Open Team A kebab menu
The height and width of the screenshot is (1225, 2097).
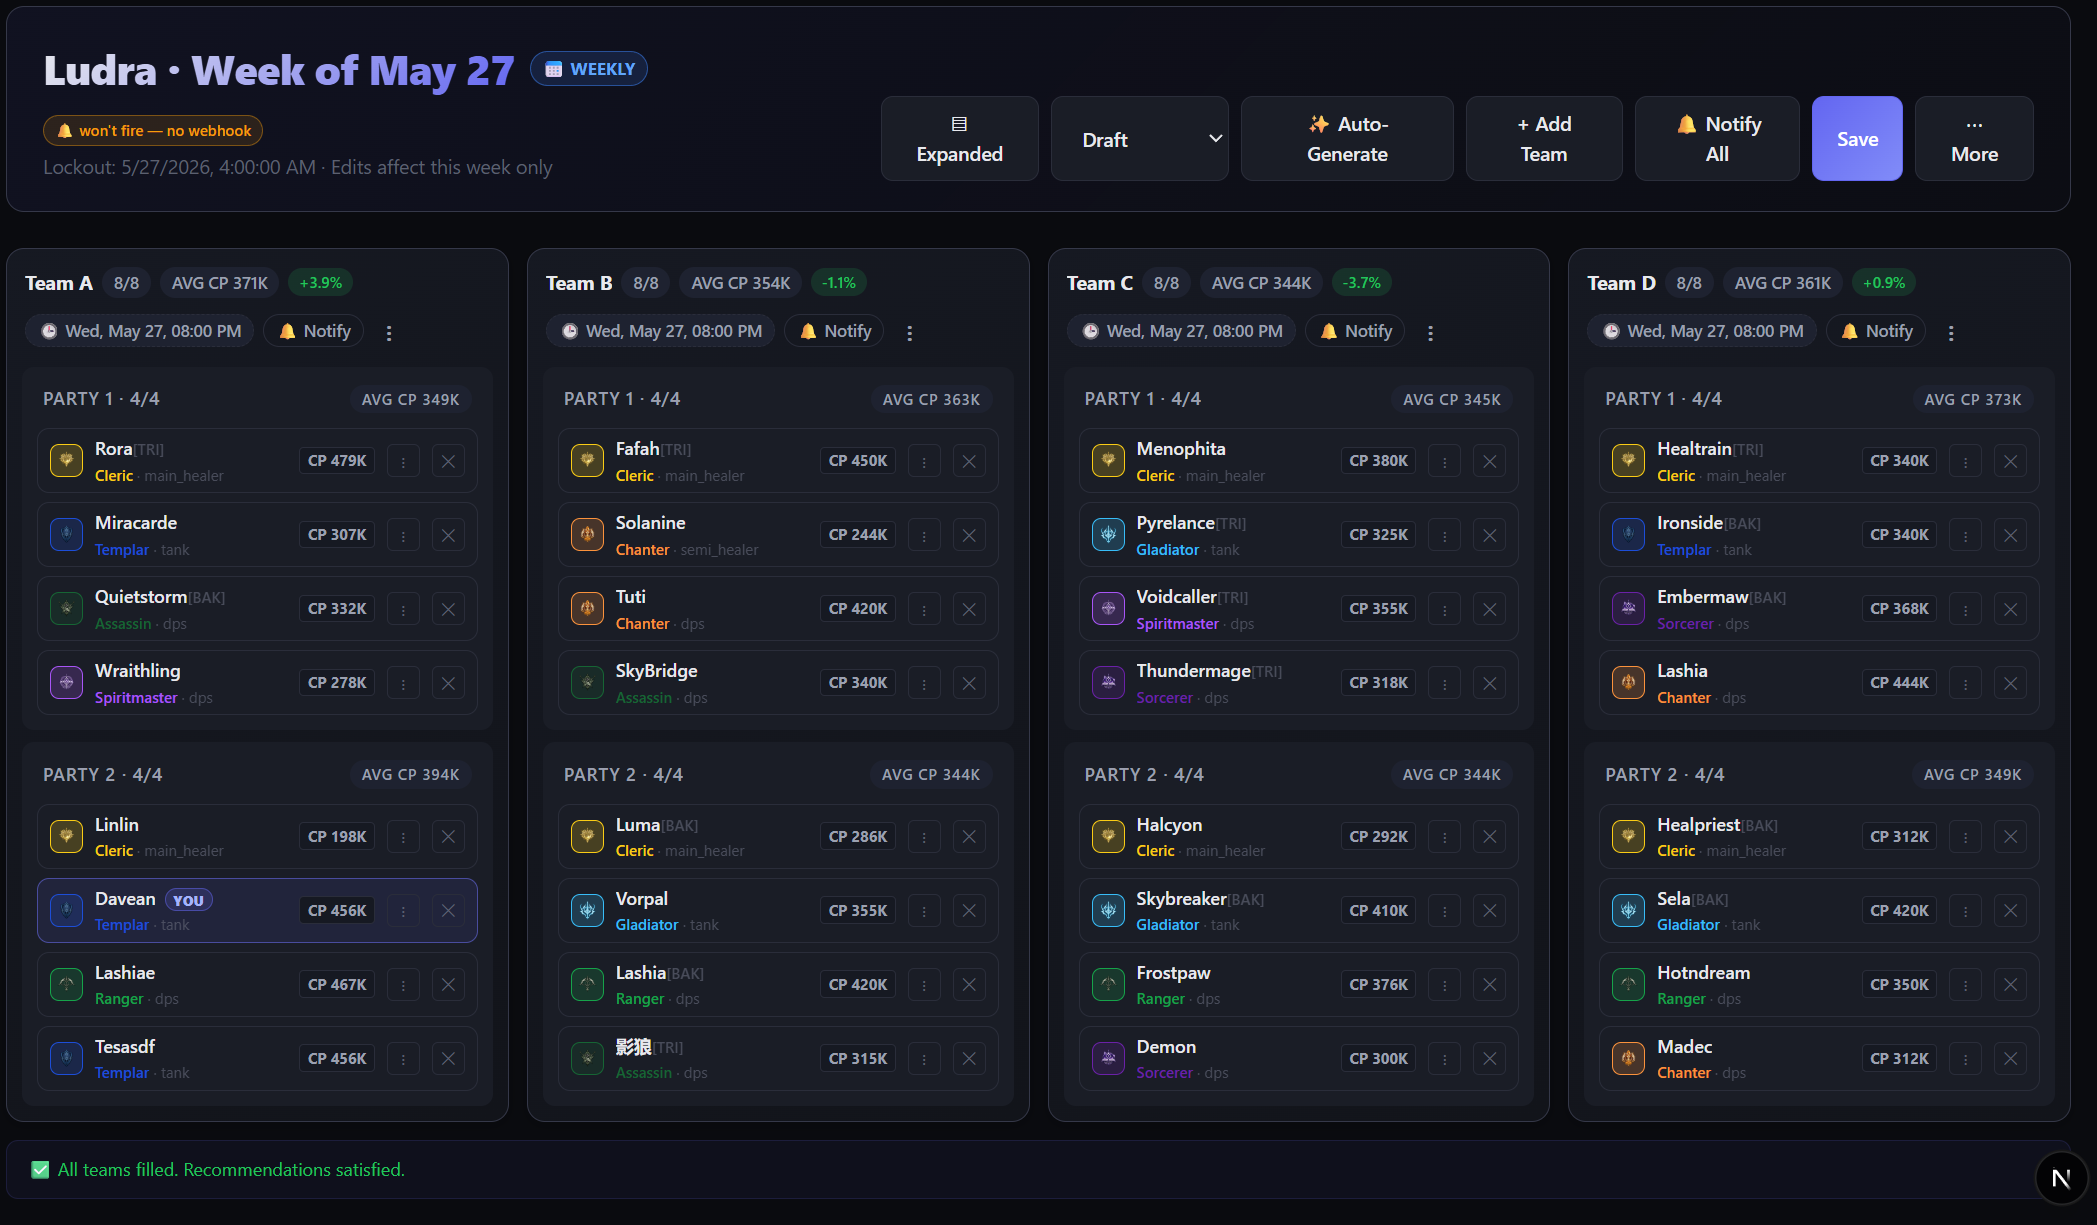click(389, 333)
